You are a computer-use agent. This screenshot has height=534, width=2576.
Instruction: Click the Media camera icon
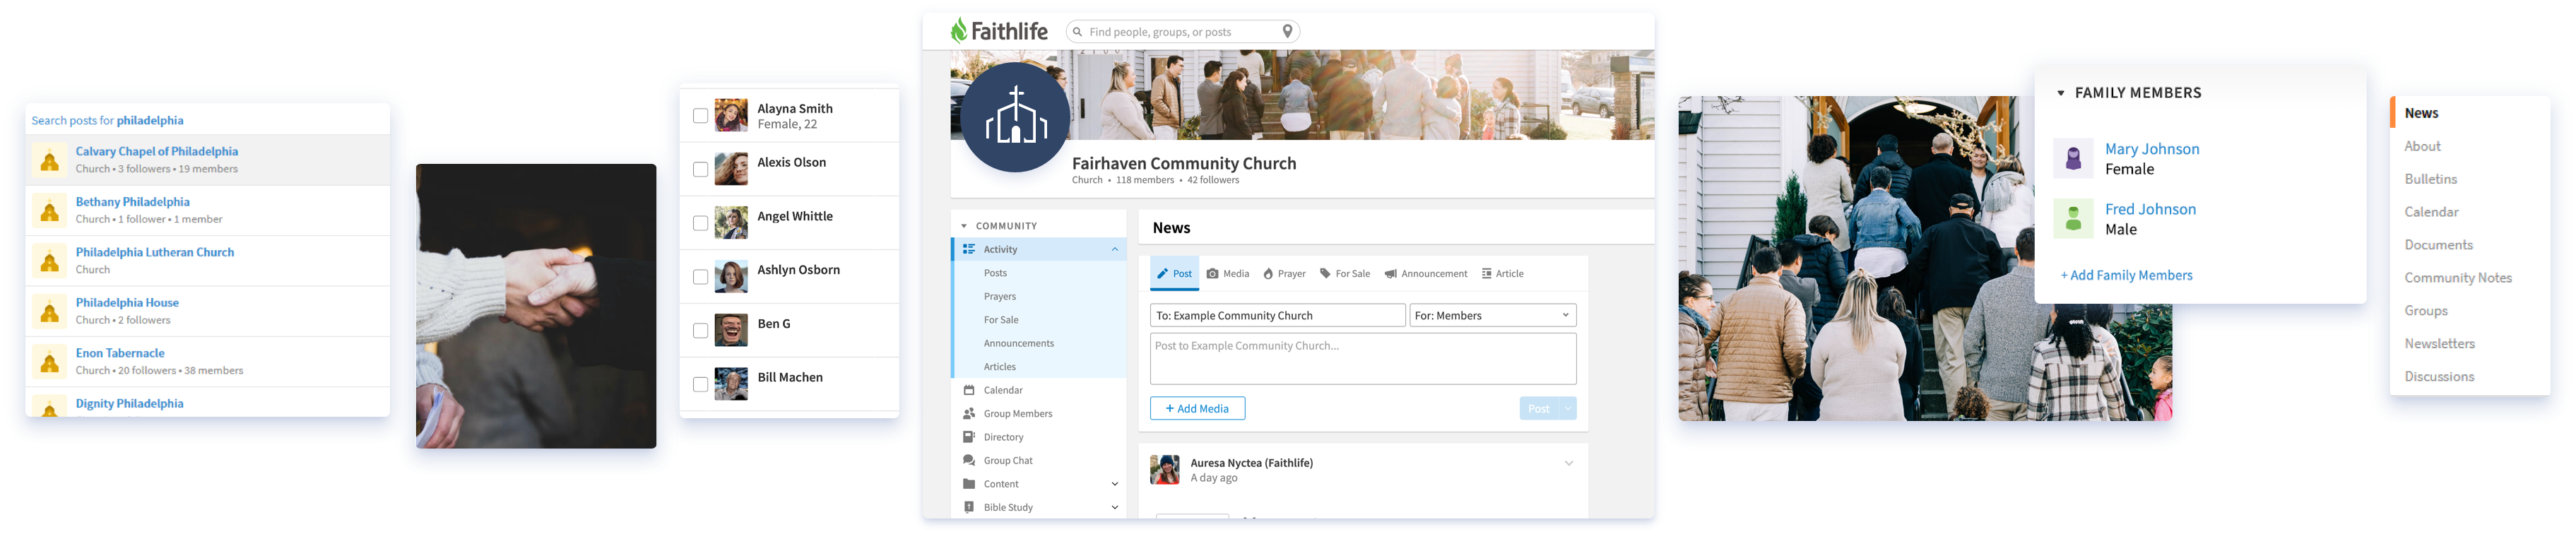coord(1212,273)
